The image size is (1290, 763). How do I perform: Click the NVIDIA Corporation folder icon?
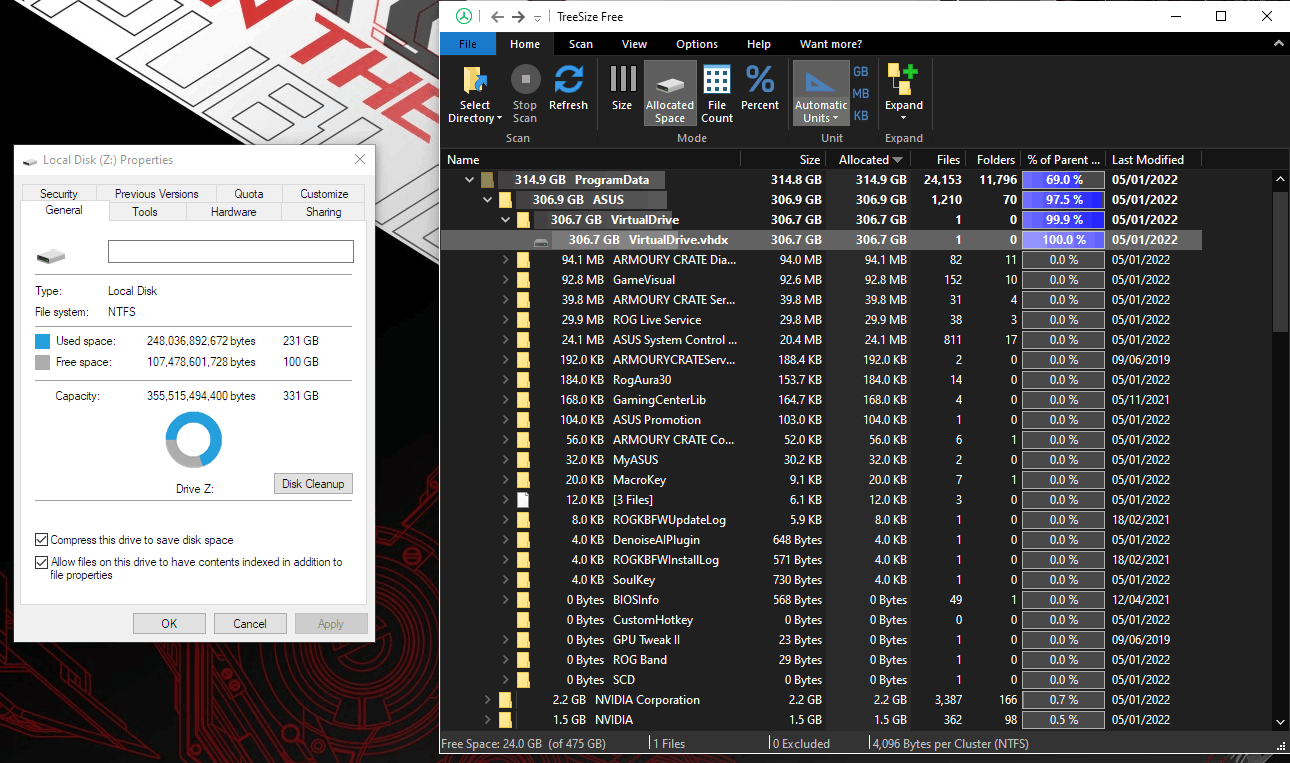(x=505, y=700)
